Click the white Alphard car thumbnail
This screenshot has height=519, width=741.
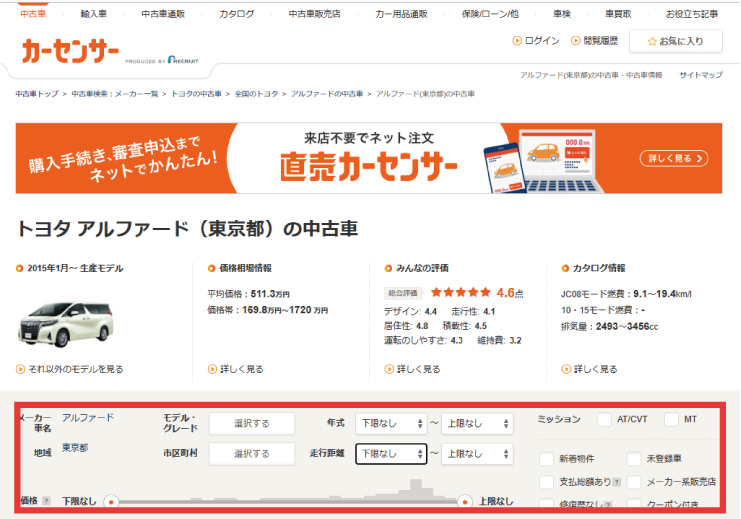pos(66,324)
